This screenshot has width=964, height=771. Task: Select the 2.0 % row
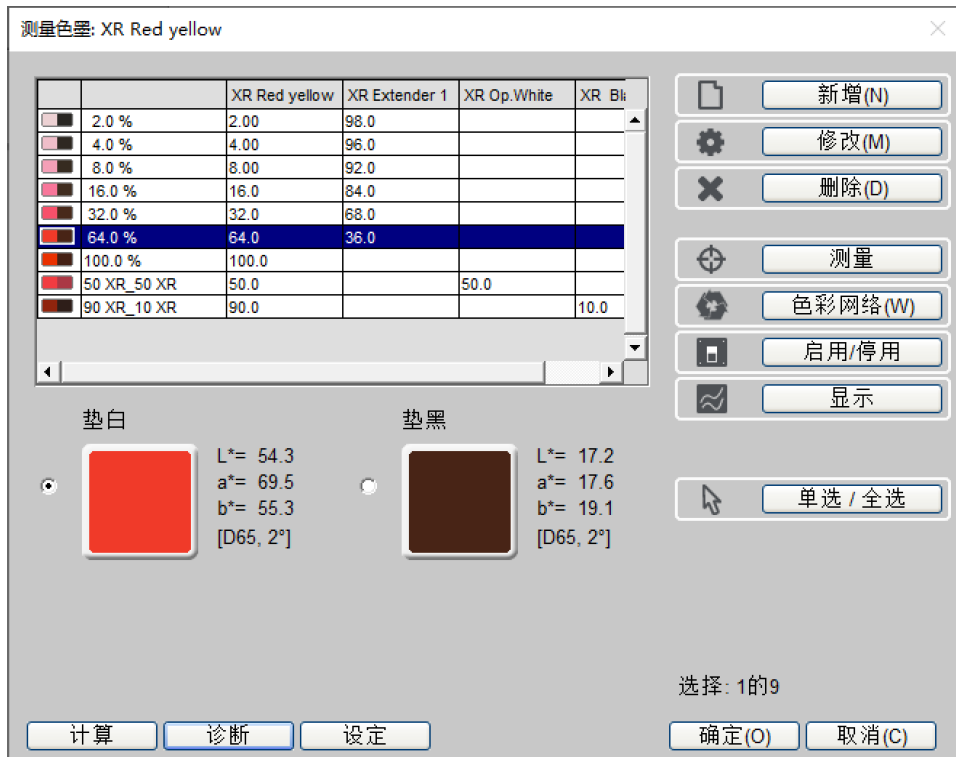coord(331,121)
